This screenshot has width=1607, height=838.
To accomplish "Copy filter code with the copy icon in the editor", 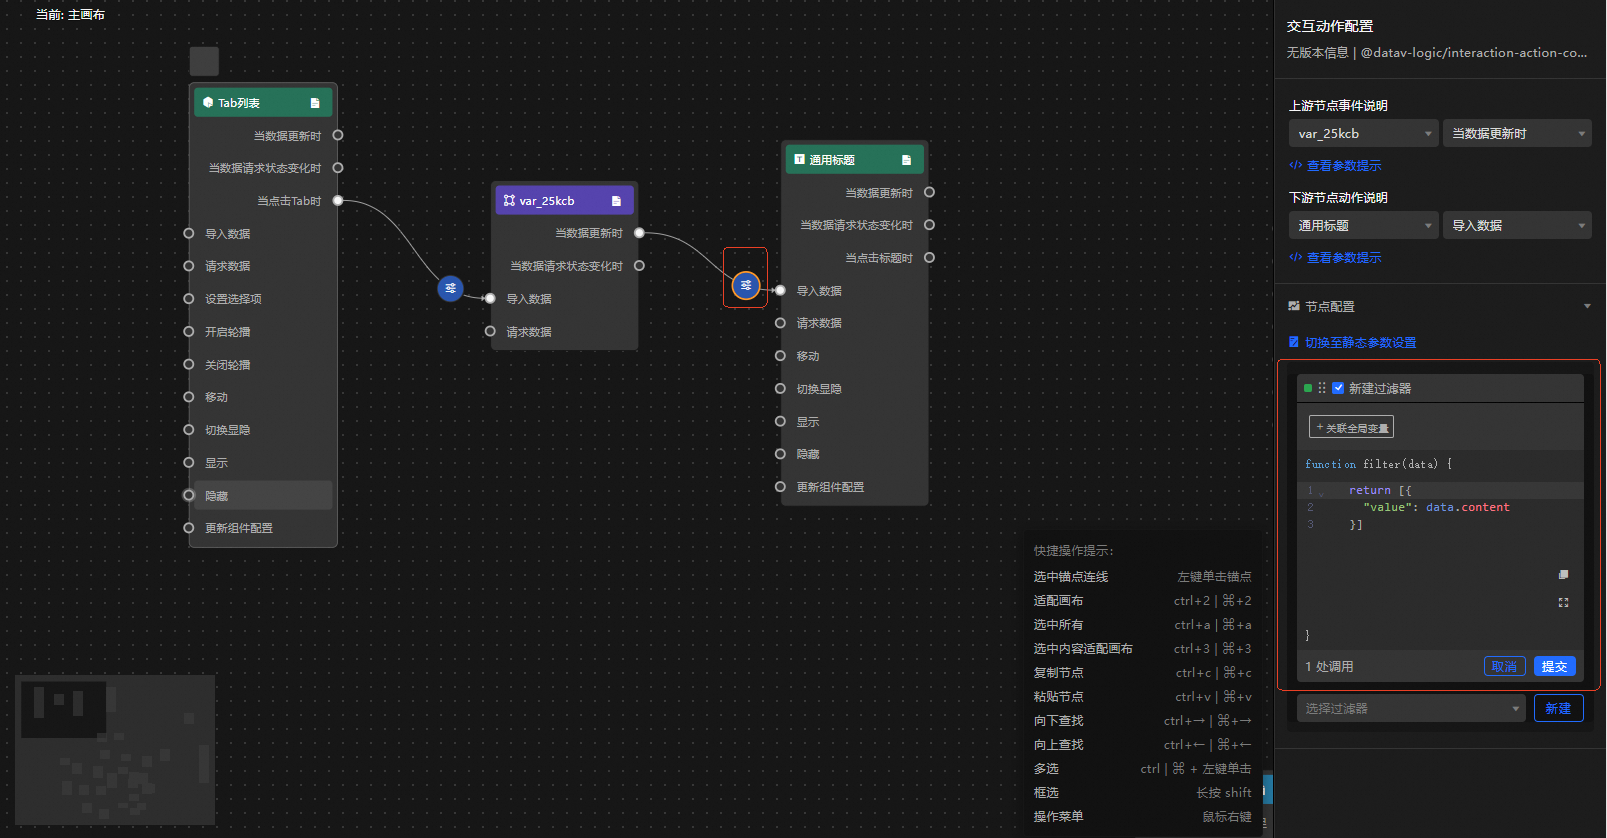I will [x=1563, y=575].
